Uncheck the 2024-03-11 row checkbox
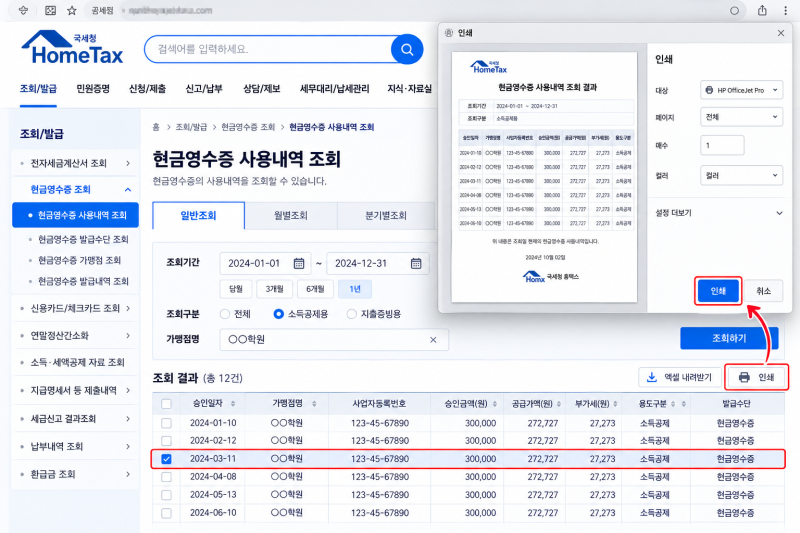800x533 pixels. pos(166,459)
